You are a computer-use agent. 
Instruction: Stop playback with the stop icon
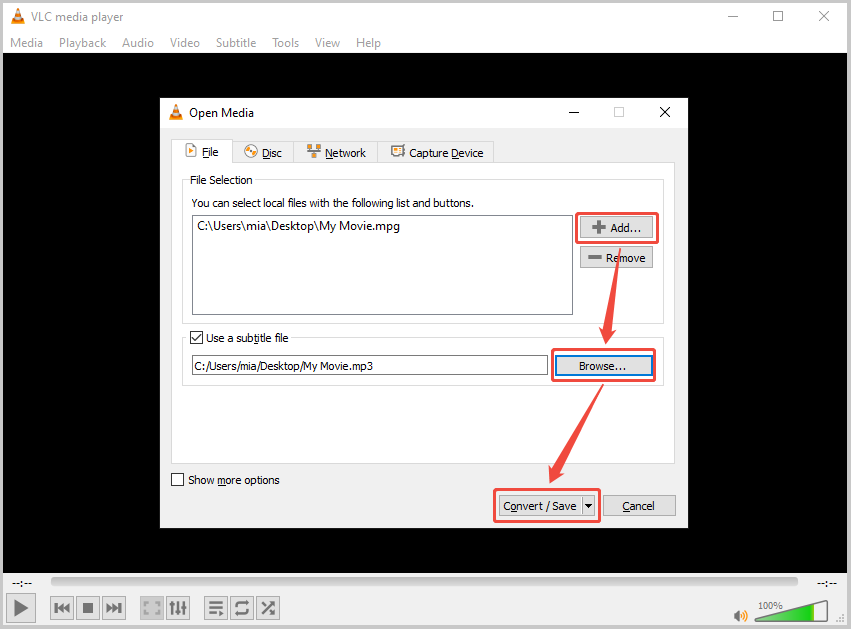click(88, 608)
